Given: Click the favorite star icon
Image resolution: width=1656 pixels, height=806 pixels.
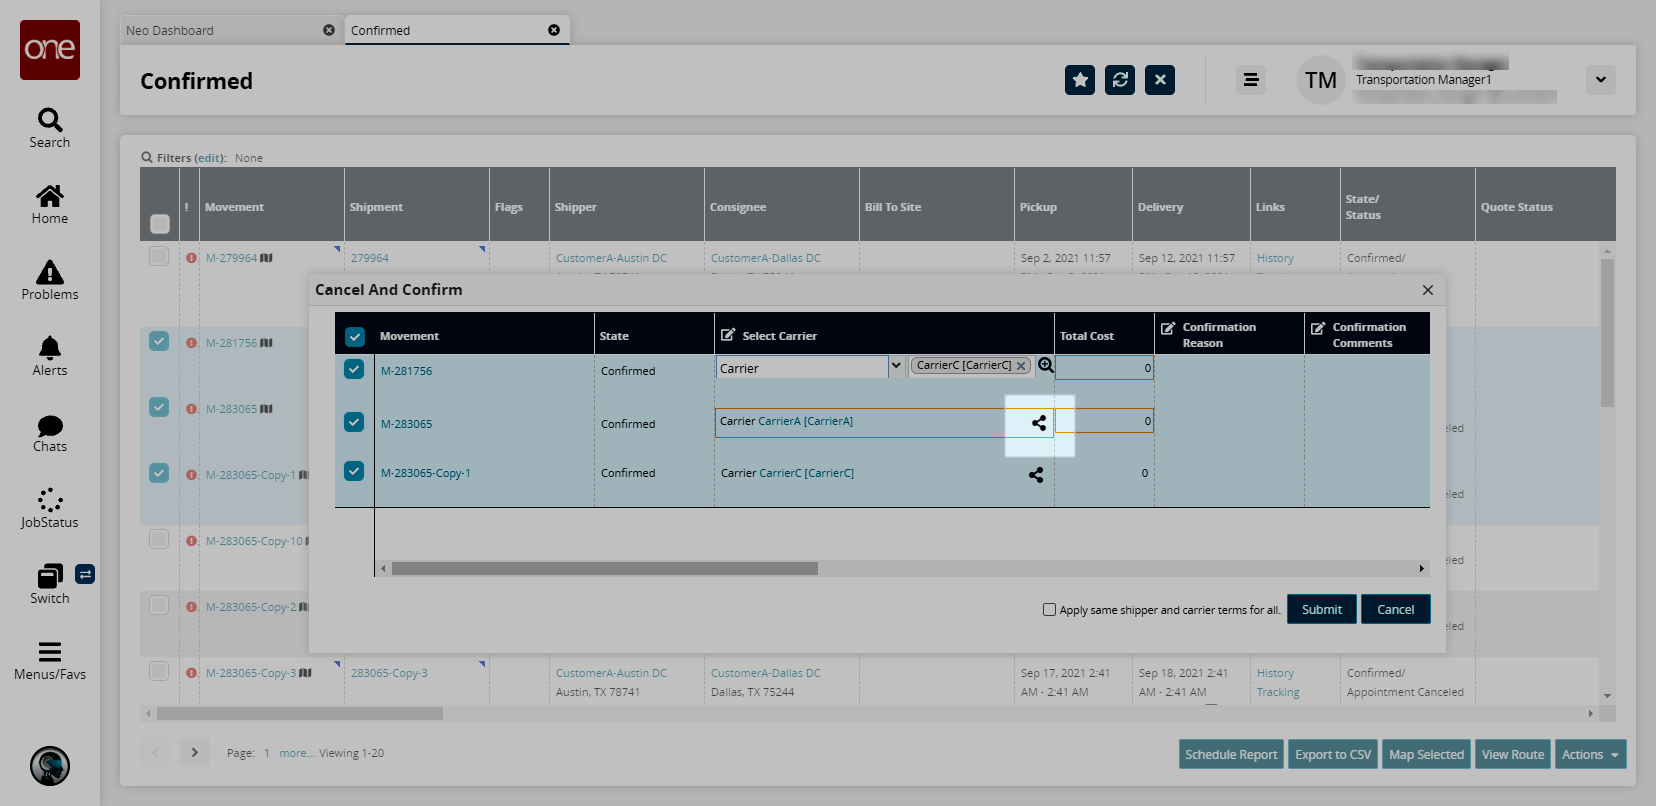Looking at the screenshot, I should (x=1080, y=80).
